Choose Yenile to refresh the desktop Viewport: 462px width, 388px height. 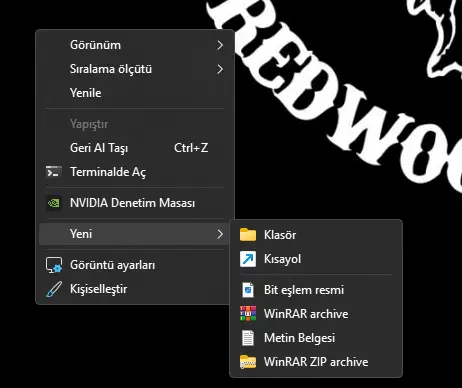134,93
